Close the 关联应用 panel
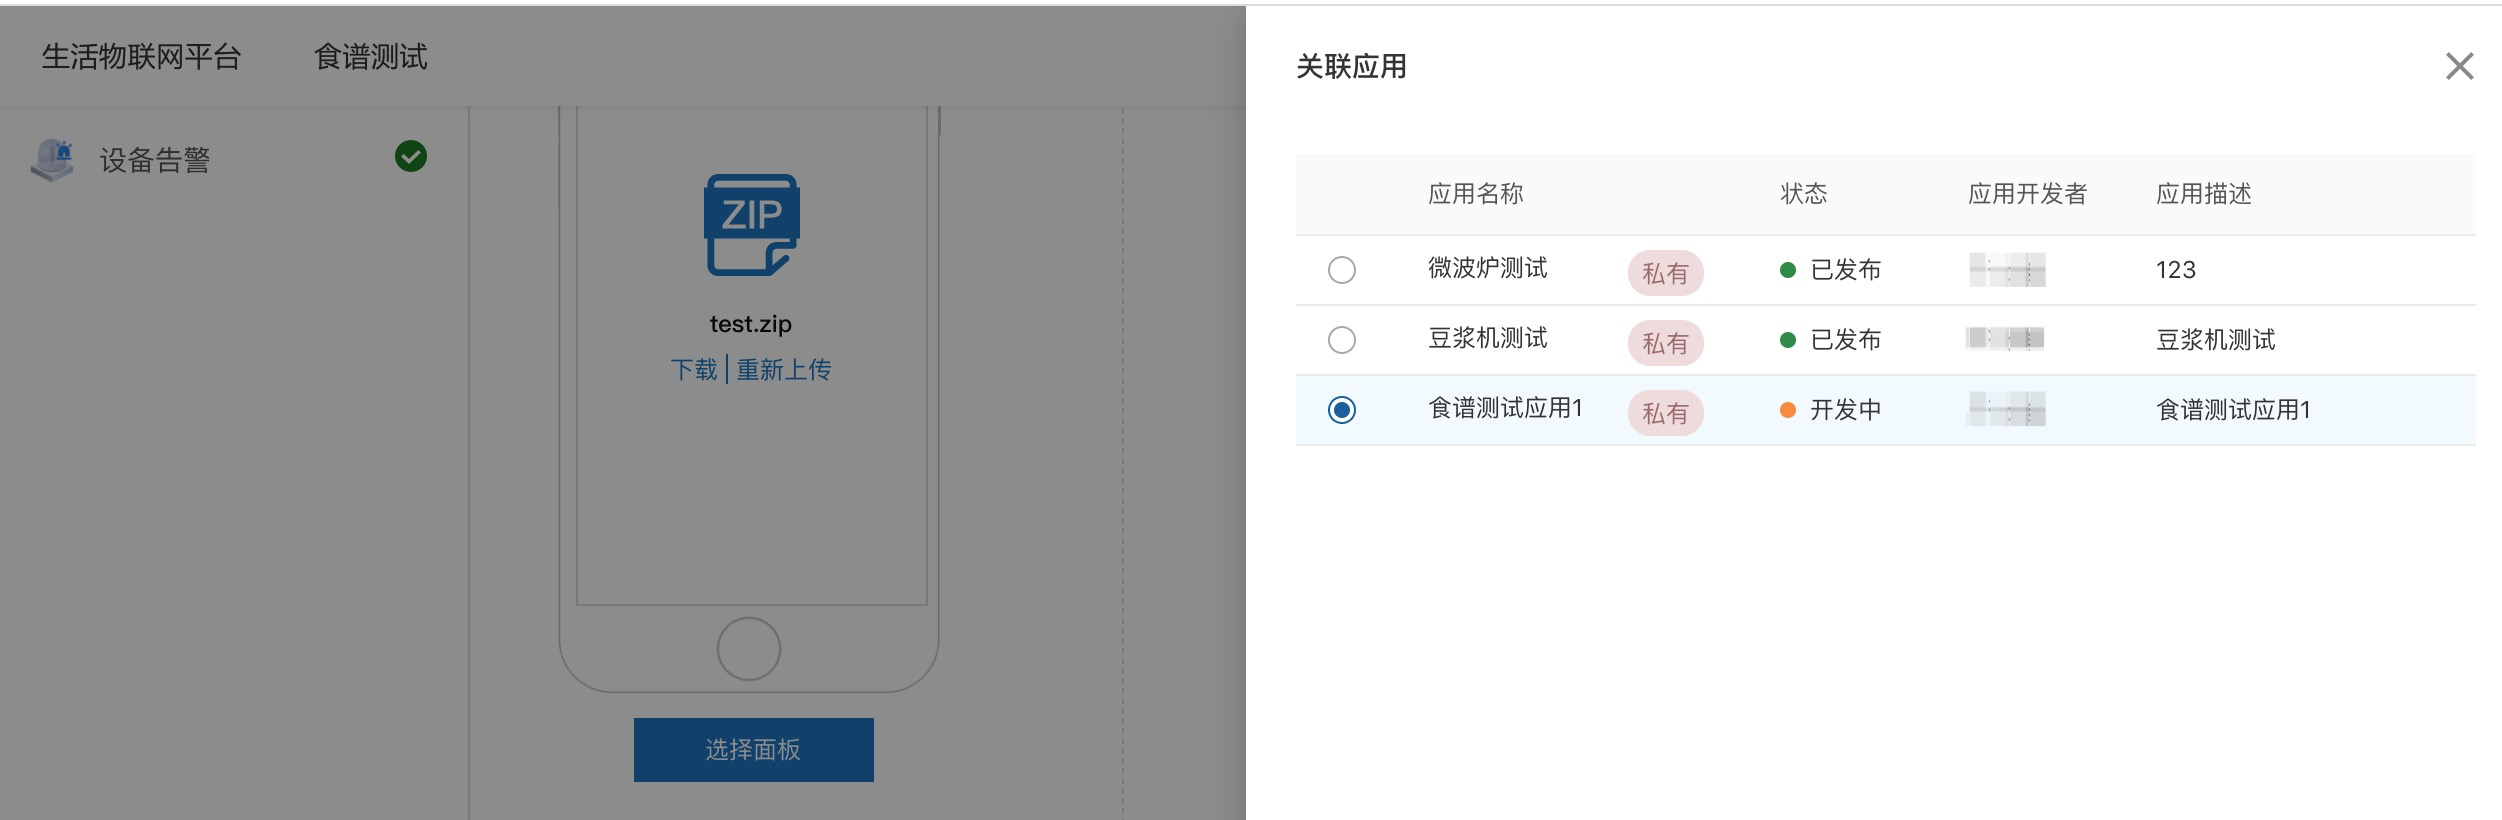This screenshot has height=820, width=2502. tap(2459, 67)
